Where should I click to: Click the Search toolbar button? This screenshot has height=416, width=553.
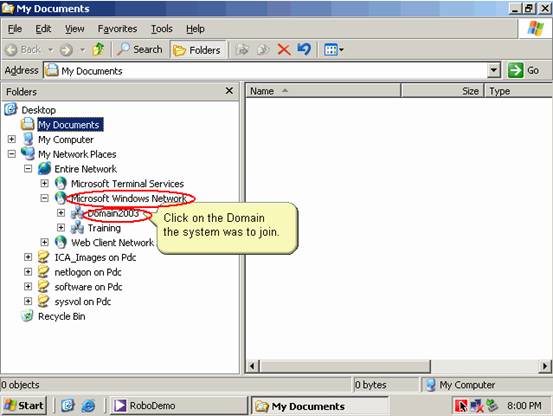point(140,50)
